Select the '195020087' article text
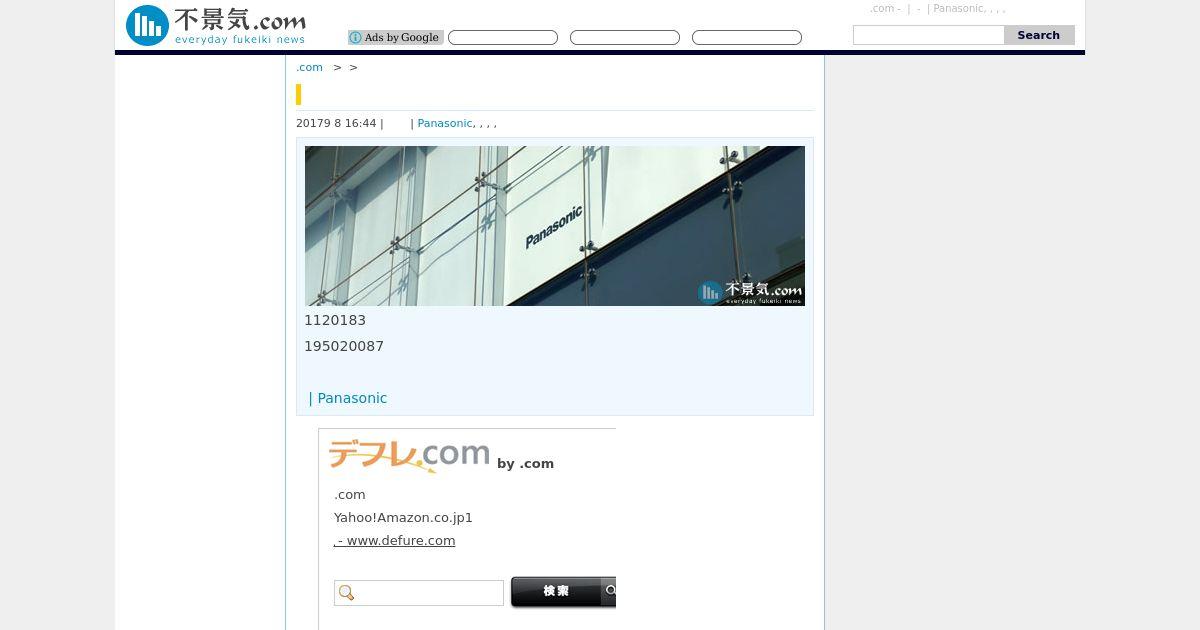This screenshot has height=630, width=1200. (x=344, y=346)
